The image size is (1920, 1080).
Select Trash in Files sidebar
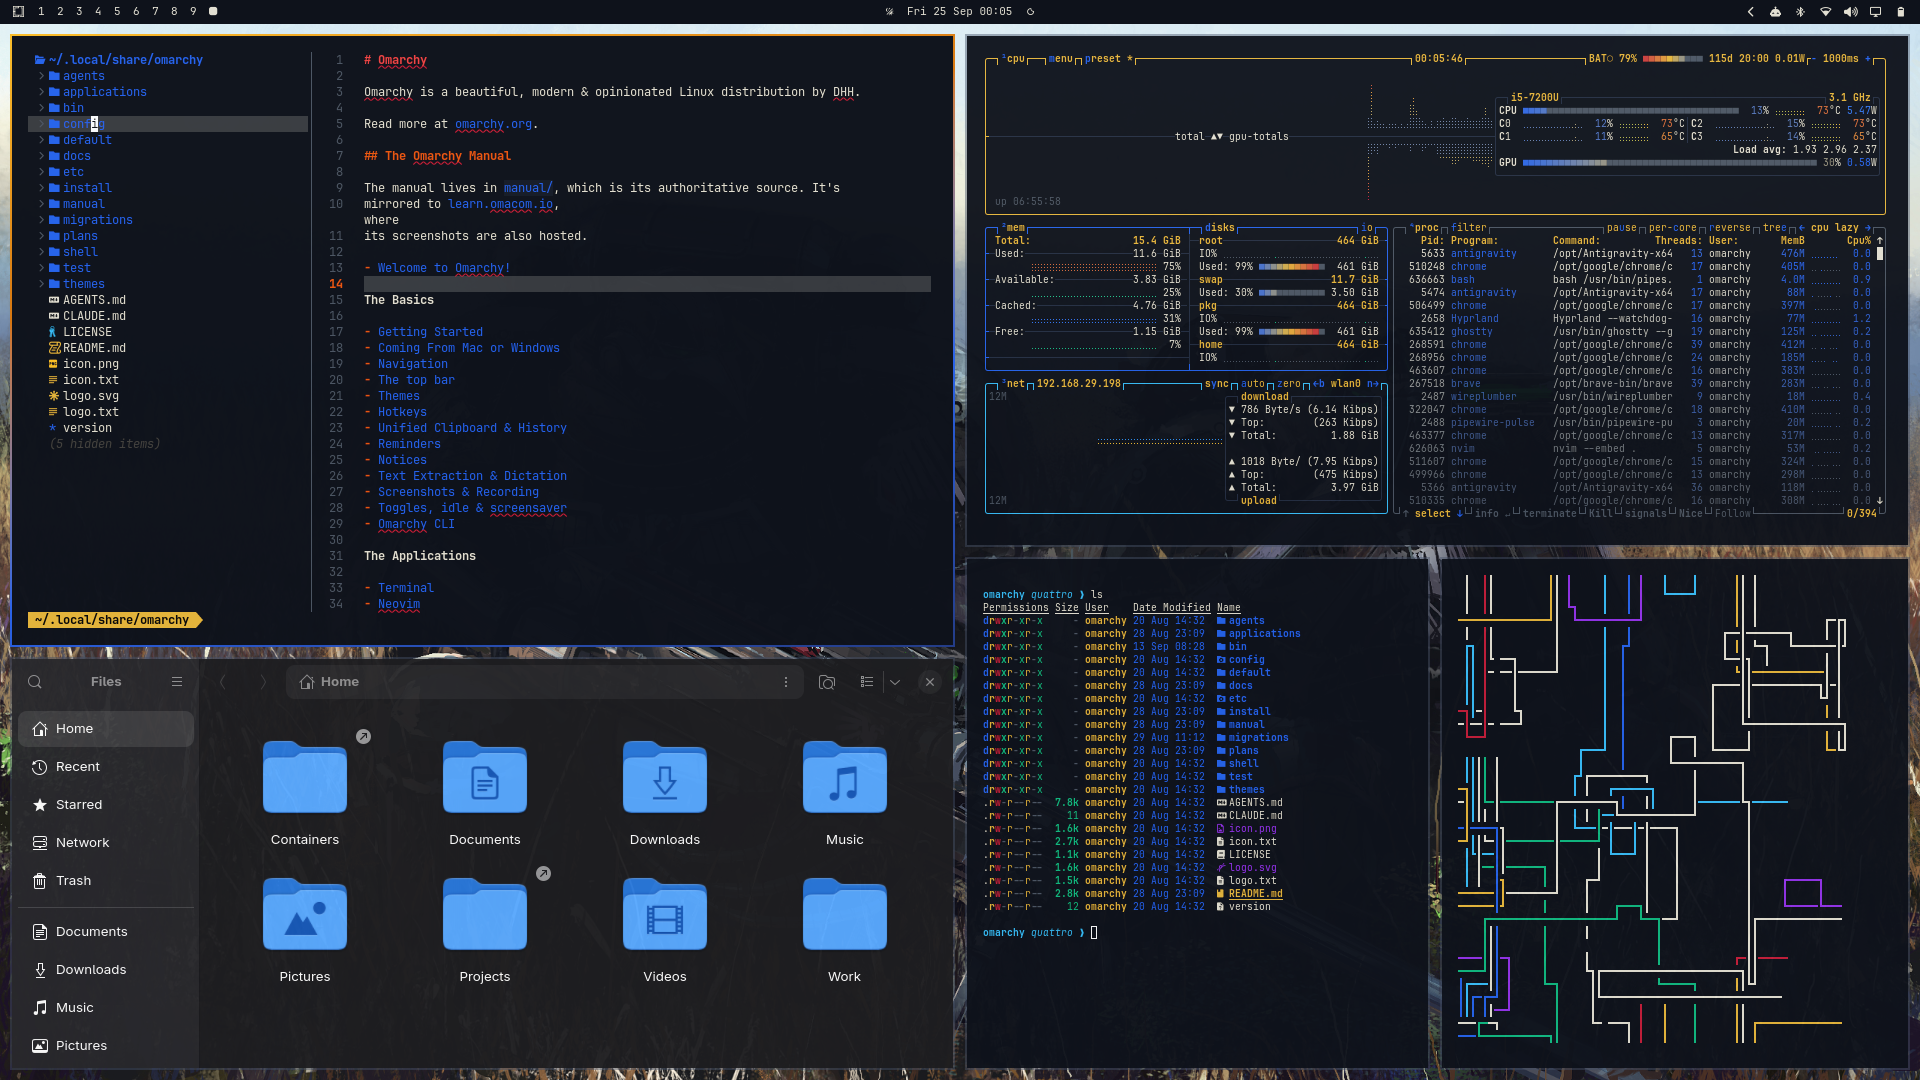[106, 881]
